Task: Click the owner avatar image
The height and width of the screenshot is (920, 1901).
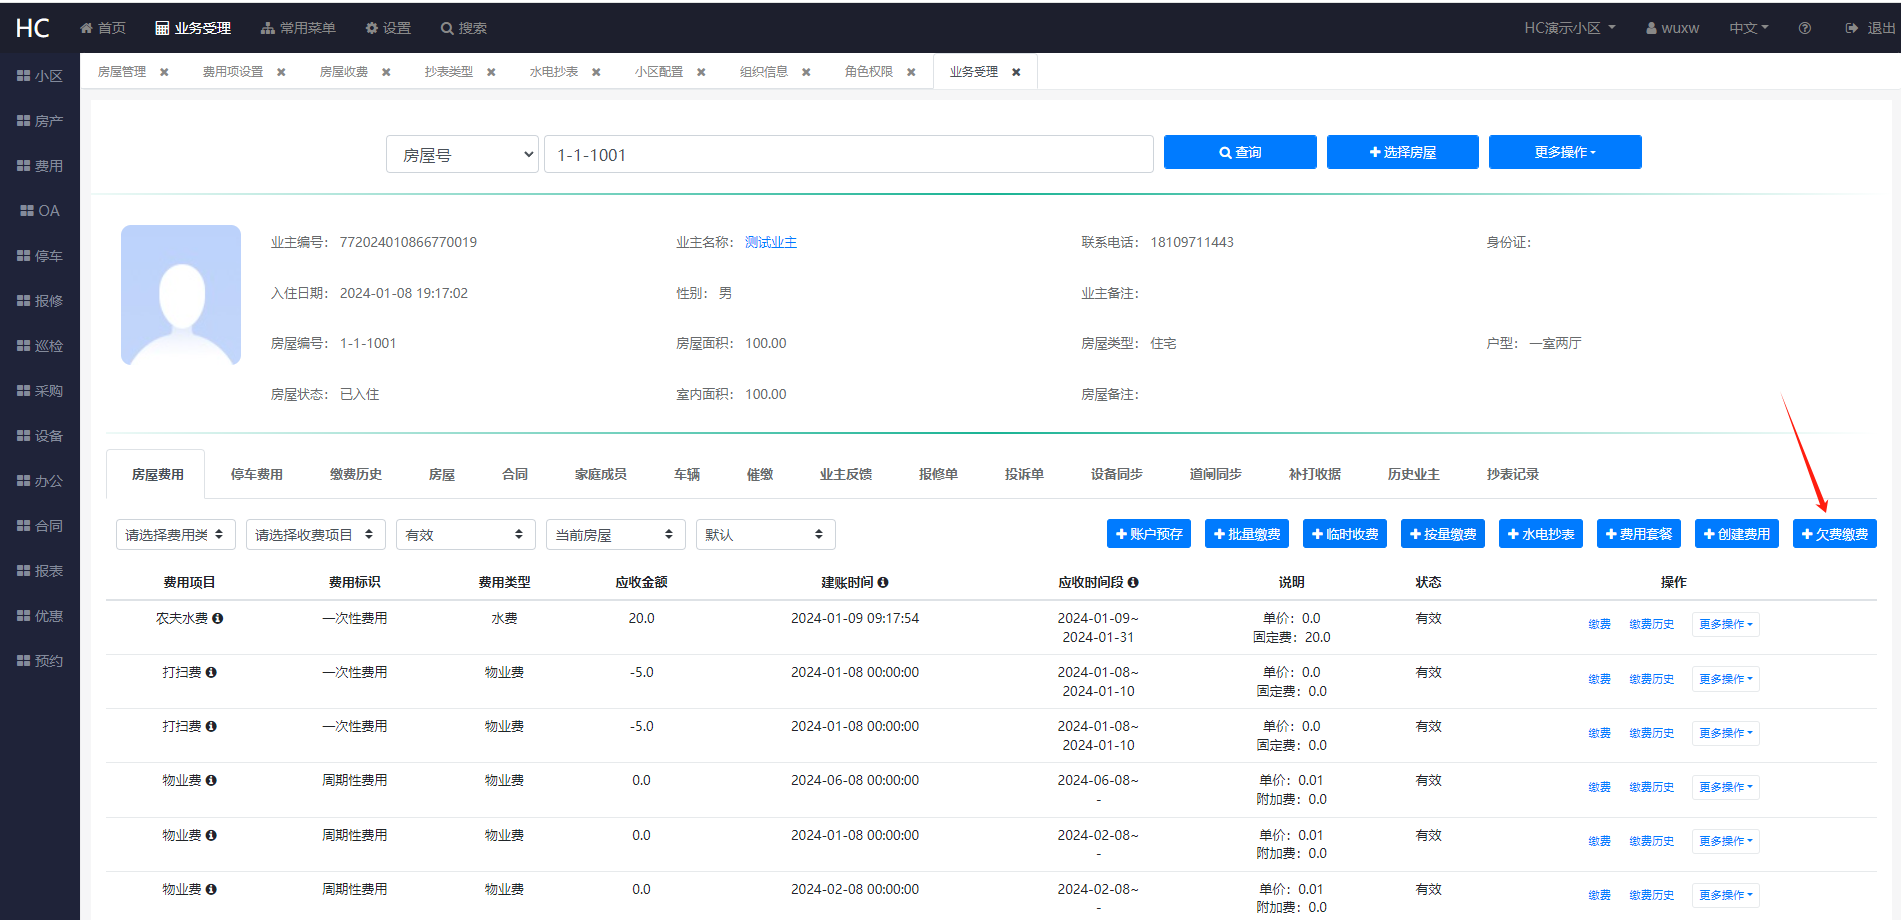Action: pos(181,295)
